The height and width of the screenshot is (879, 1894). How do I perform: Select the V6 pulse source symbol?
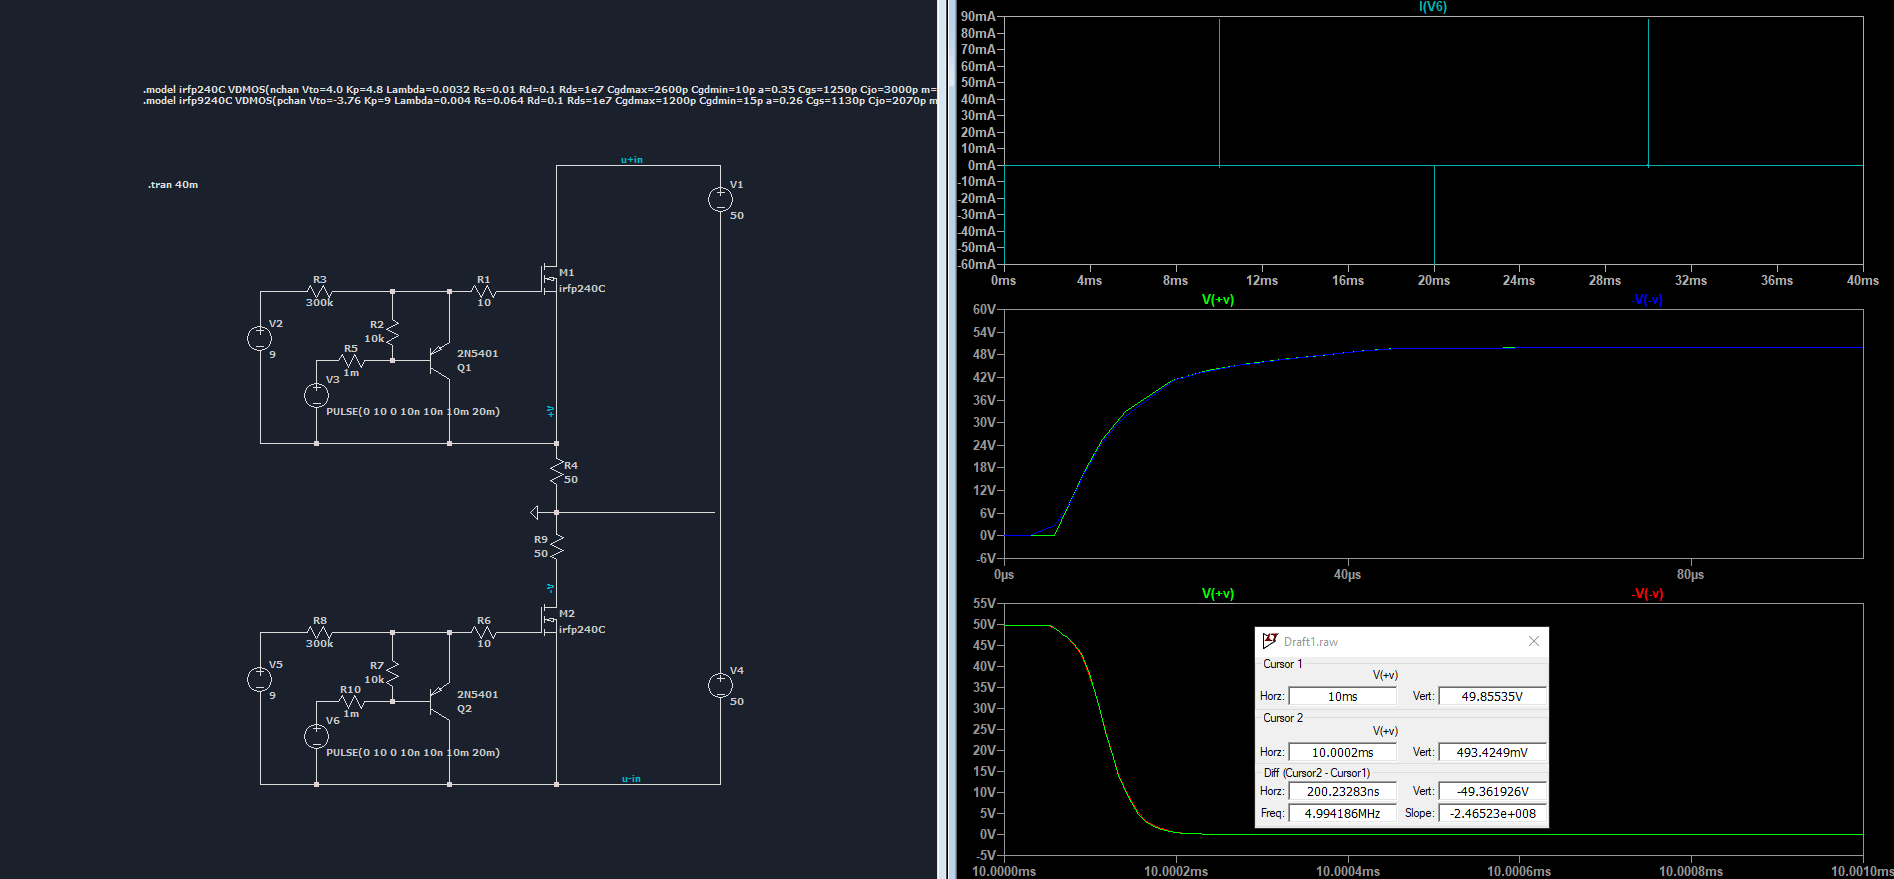tap(316, 736)
